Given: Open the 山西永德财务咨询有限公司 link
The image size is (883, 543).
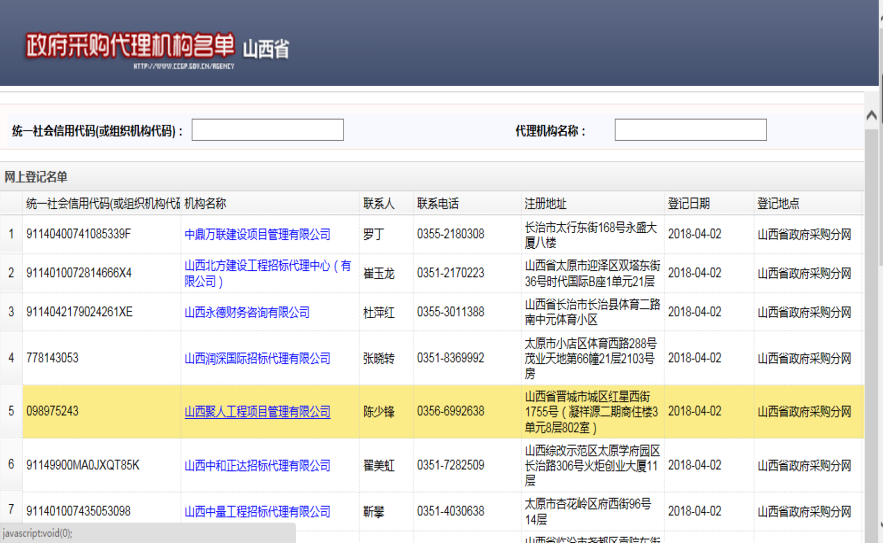Looking at the screenshot, I should click(247, 312).
